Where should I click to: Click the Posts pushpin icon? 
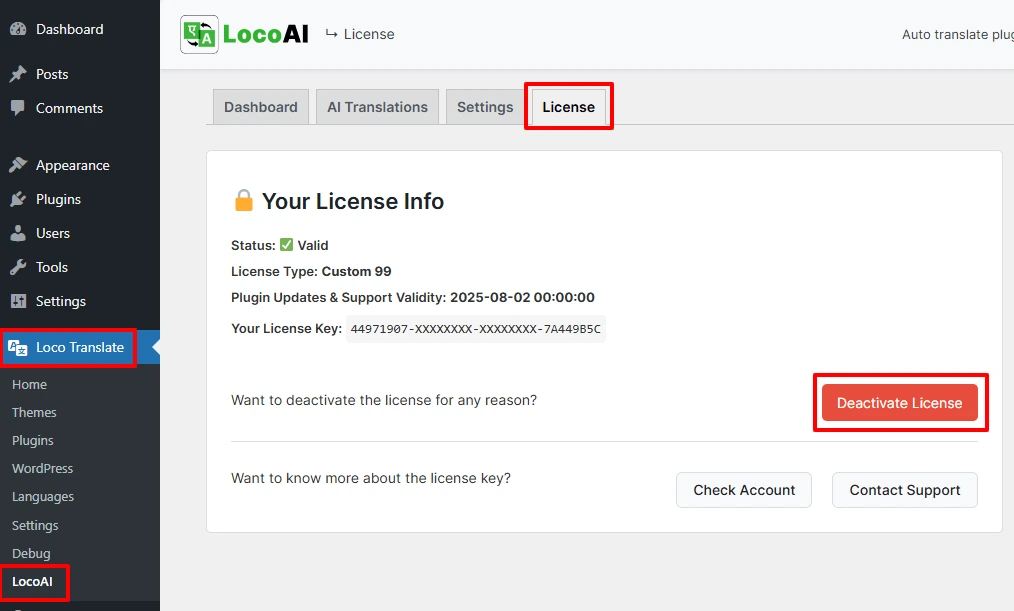pyautogui.click(x=18, y=74)
